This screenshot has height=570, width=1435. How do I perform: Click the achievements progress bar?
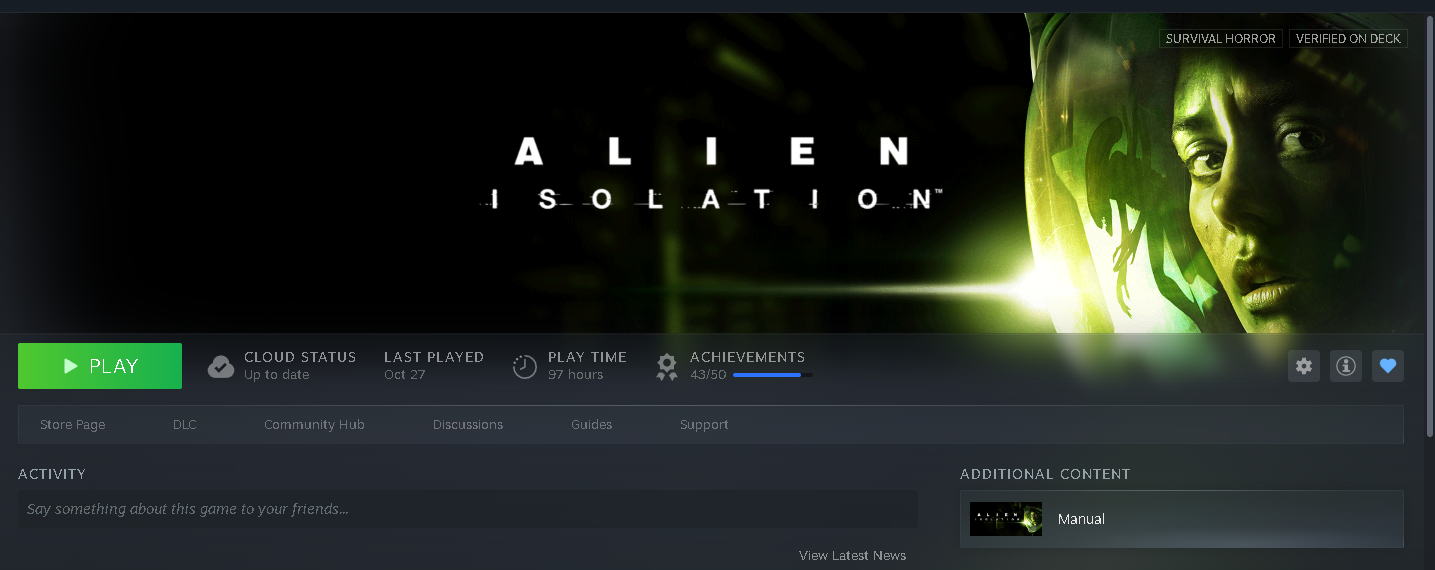(772, 375)
